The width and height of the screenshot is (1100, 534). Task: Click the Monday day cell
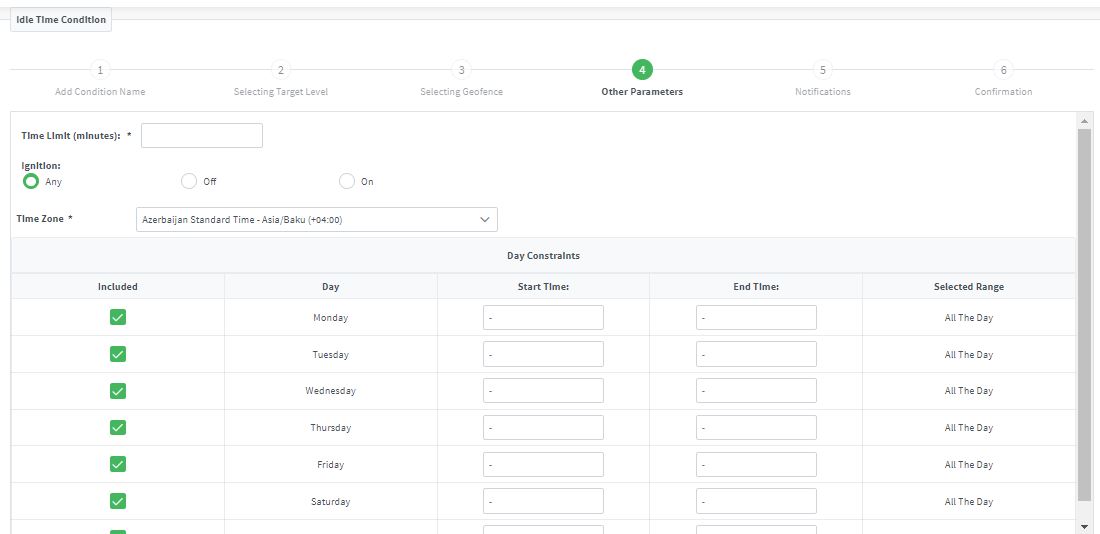330,317
